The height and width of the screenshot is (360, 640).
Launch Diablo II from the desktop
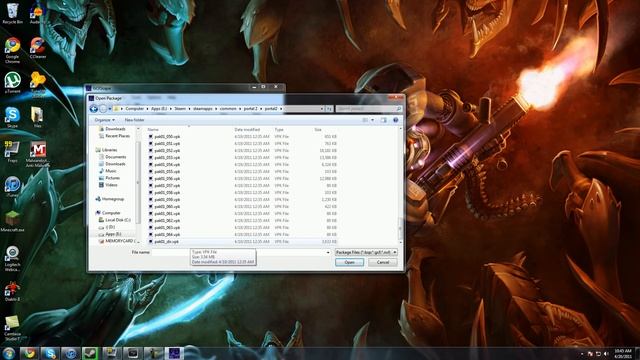pyautogui.click(x=12, y=291)
